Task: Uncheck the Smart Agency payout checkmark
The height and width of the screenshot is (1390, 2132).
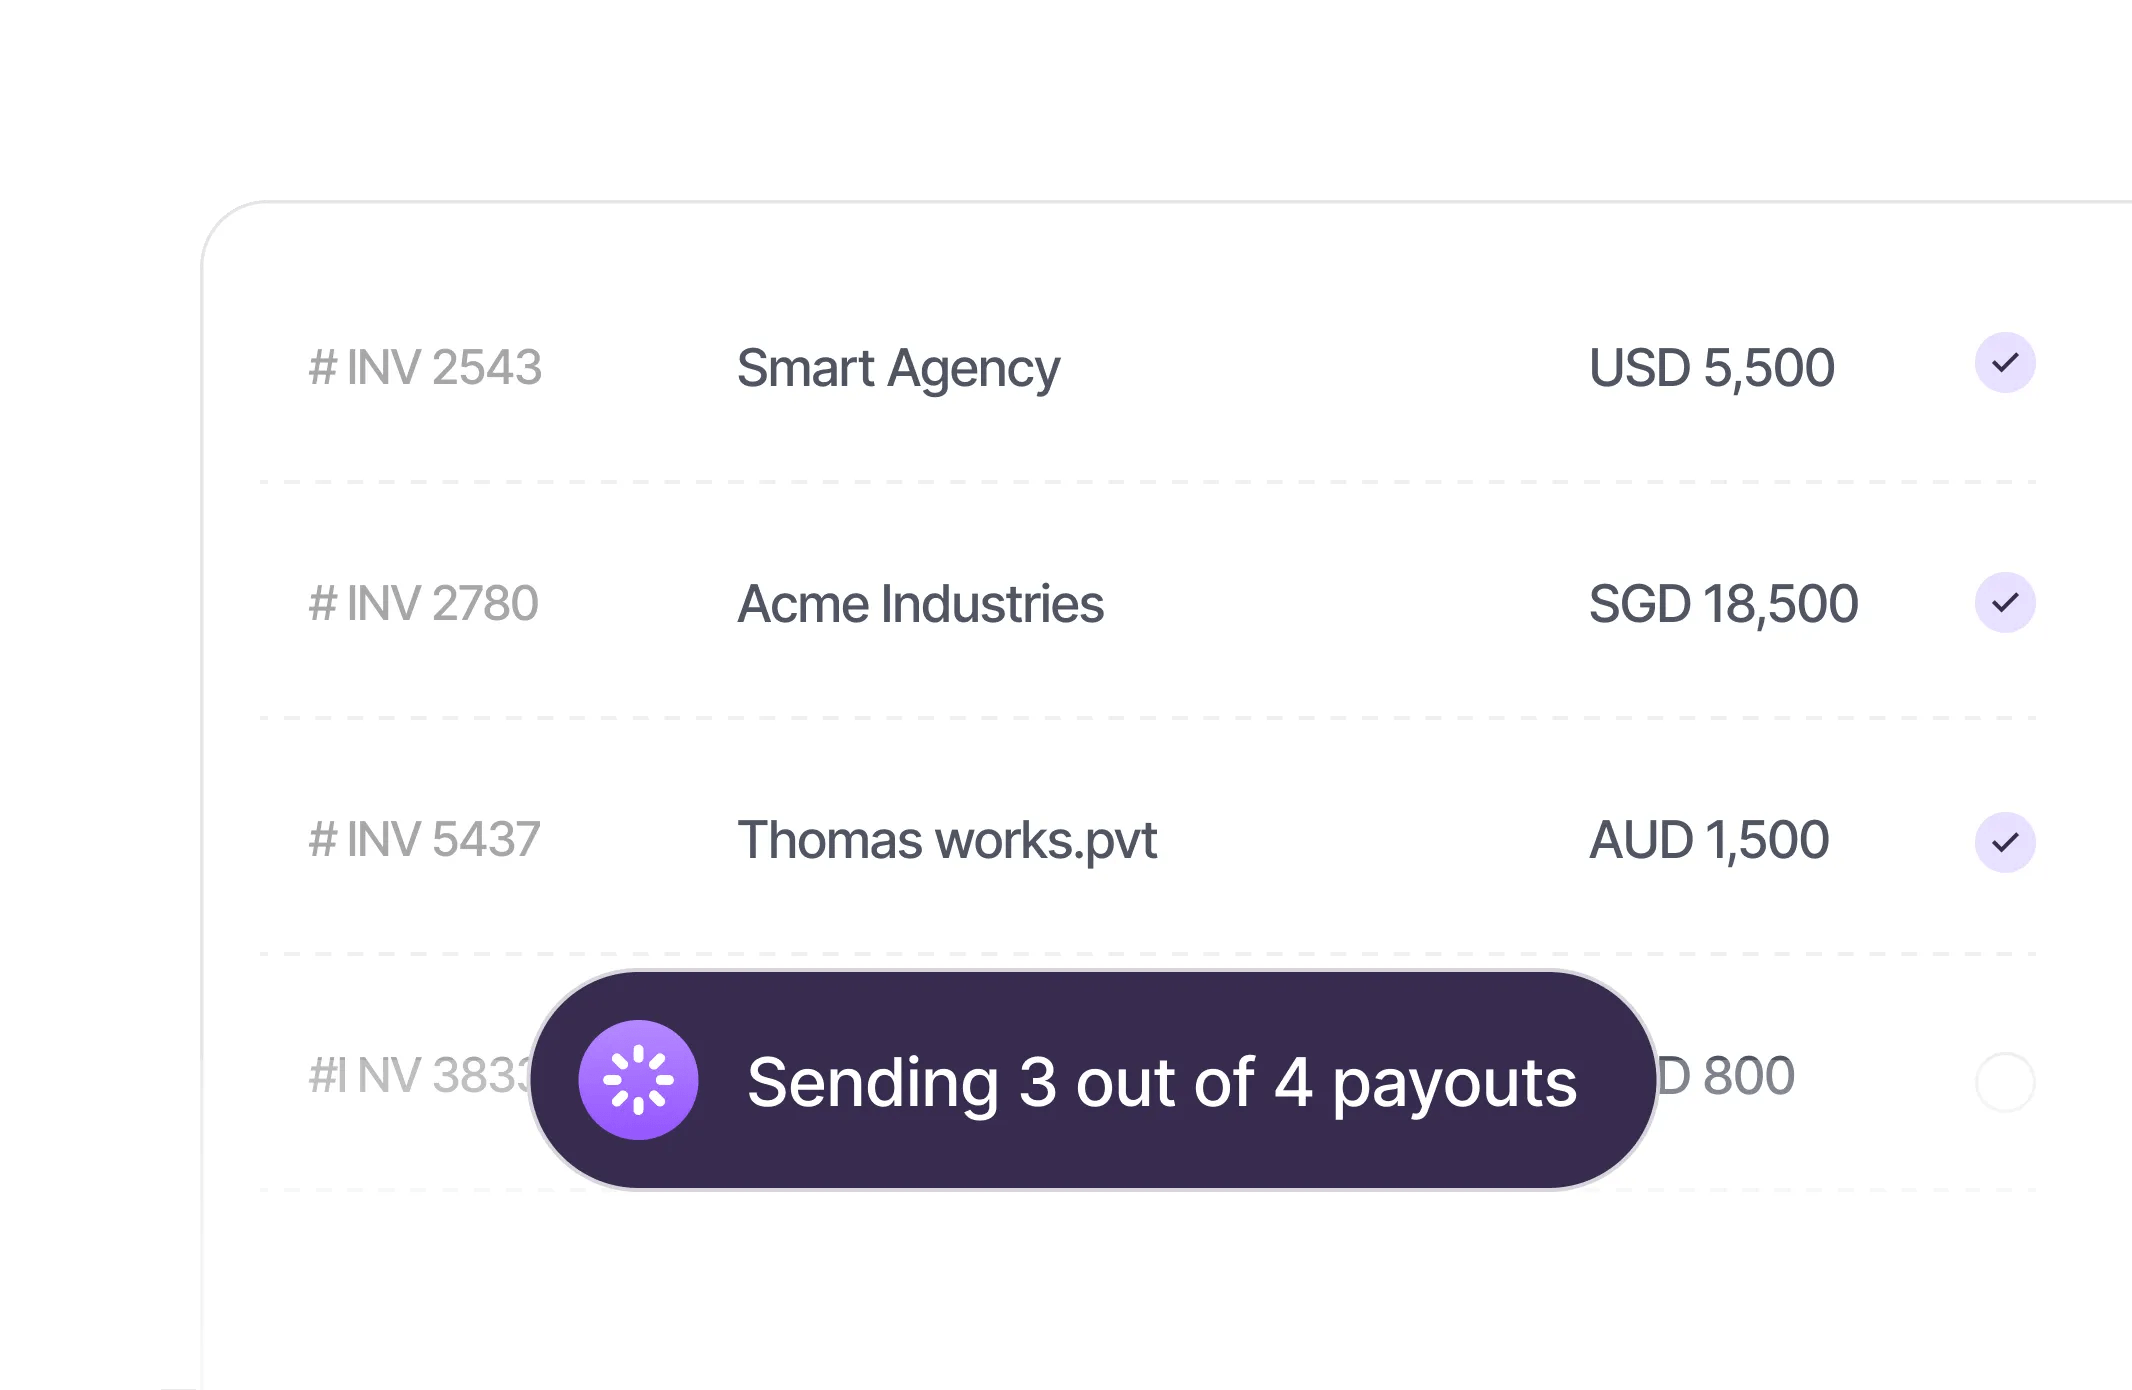Action: tap(2005, 363)
